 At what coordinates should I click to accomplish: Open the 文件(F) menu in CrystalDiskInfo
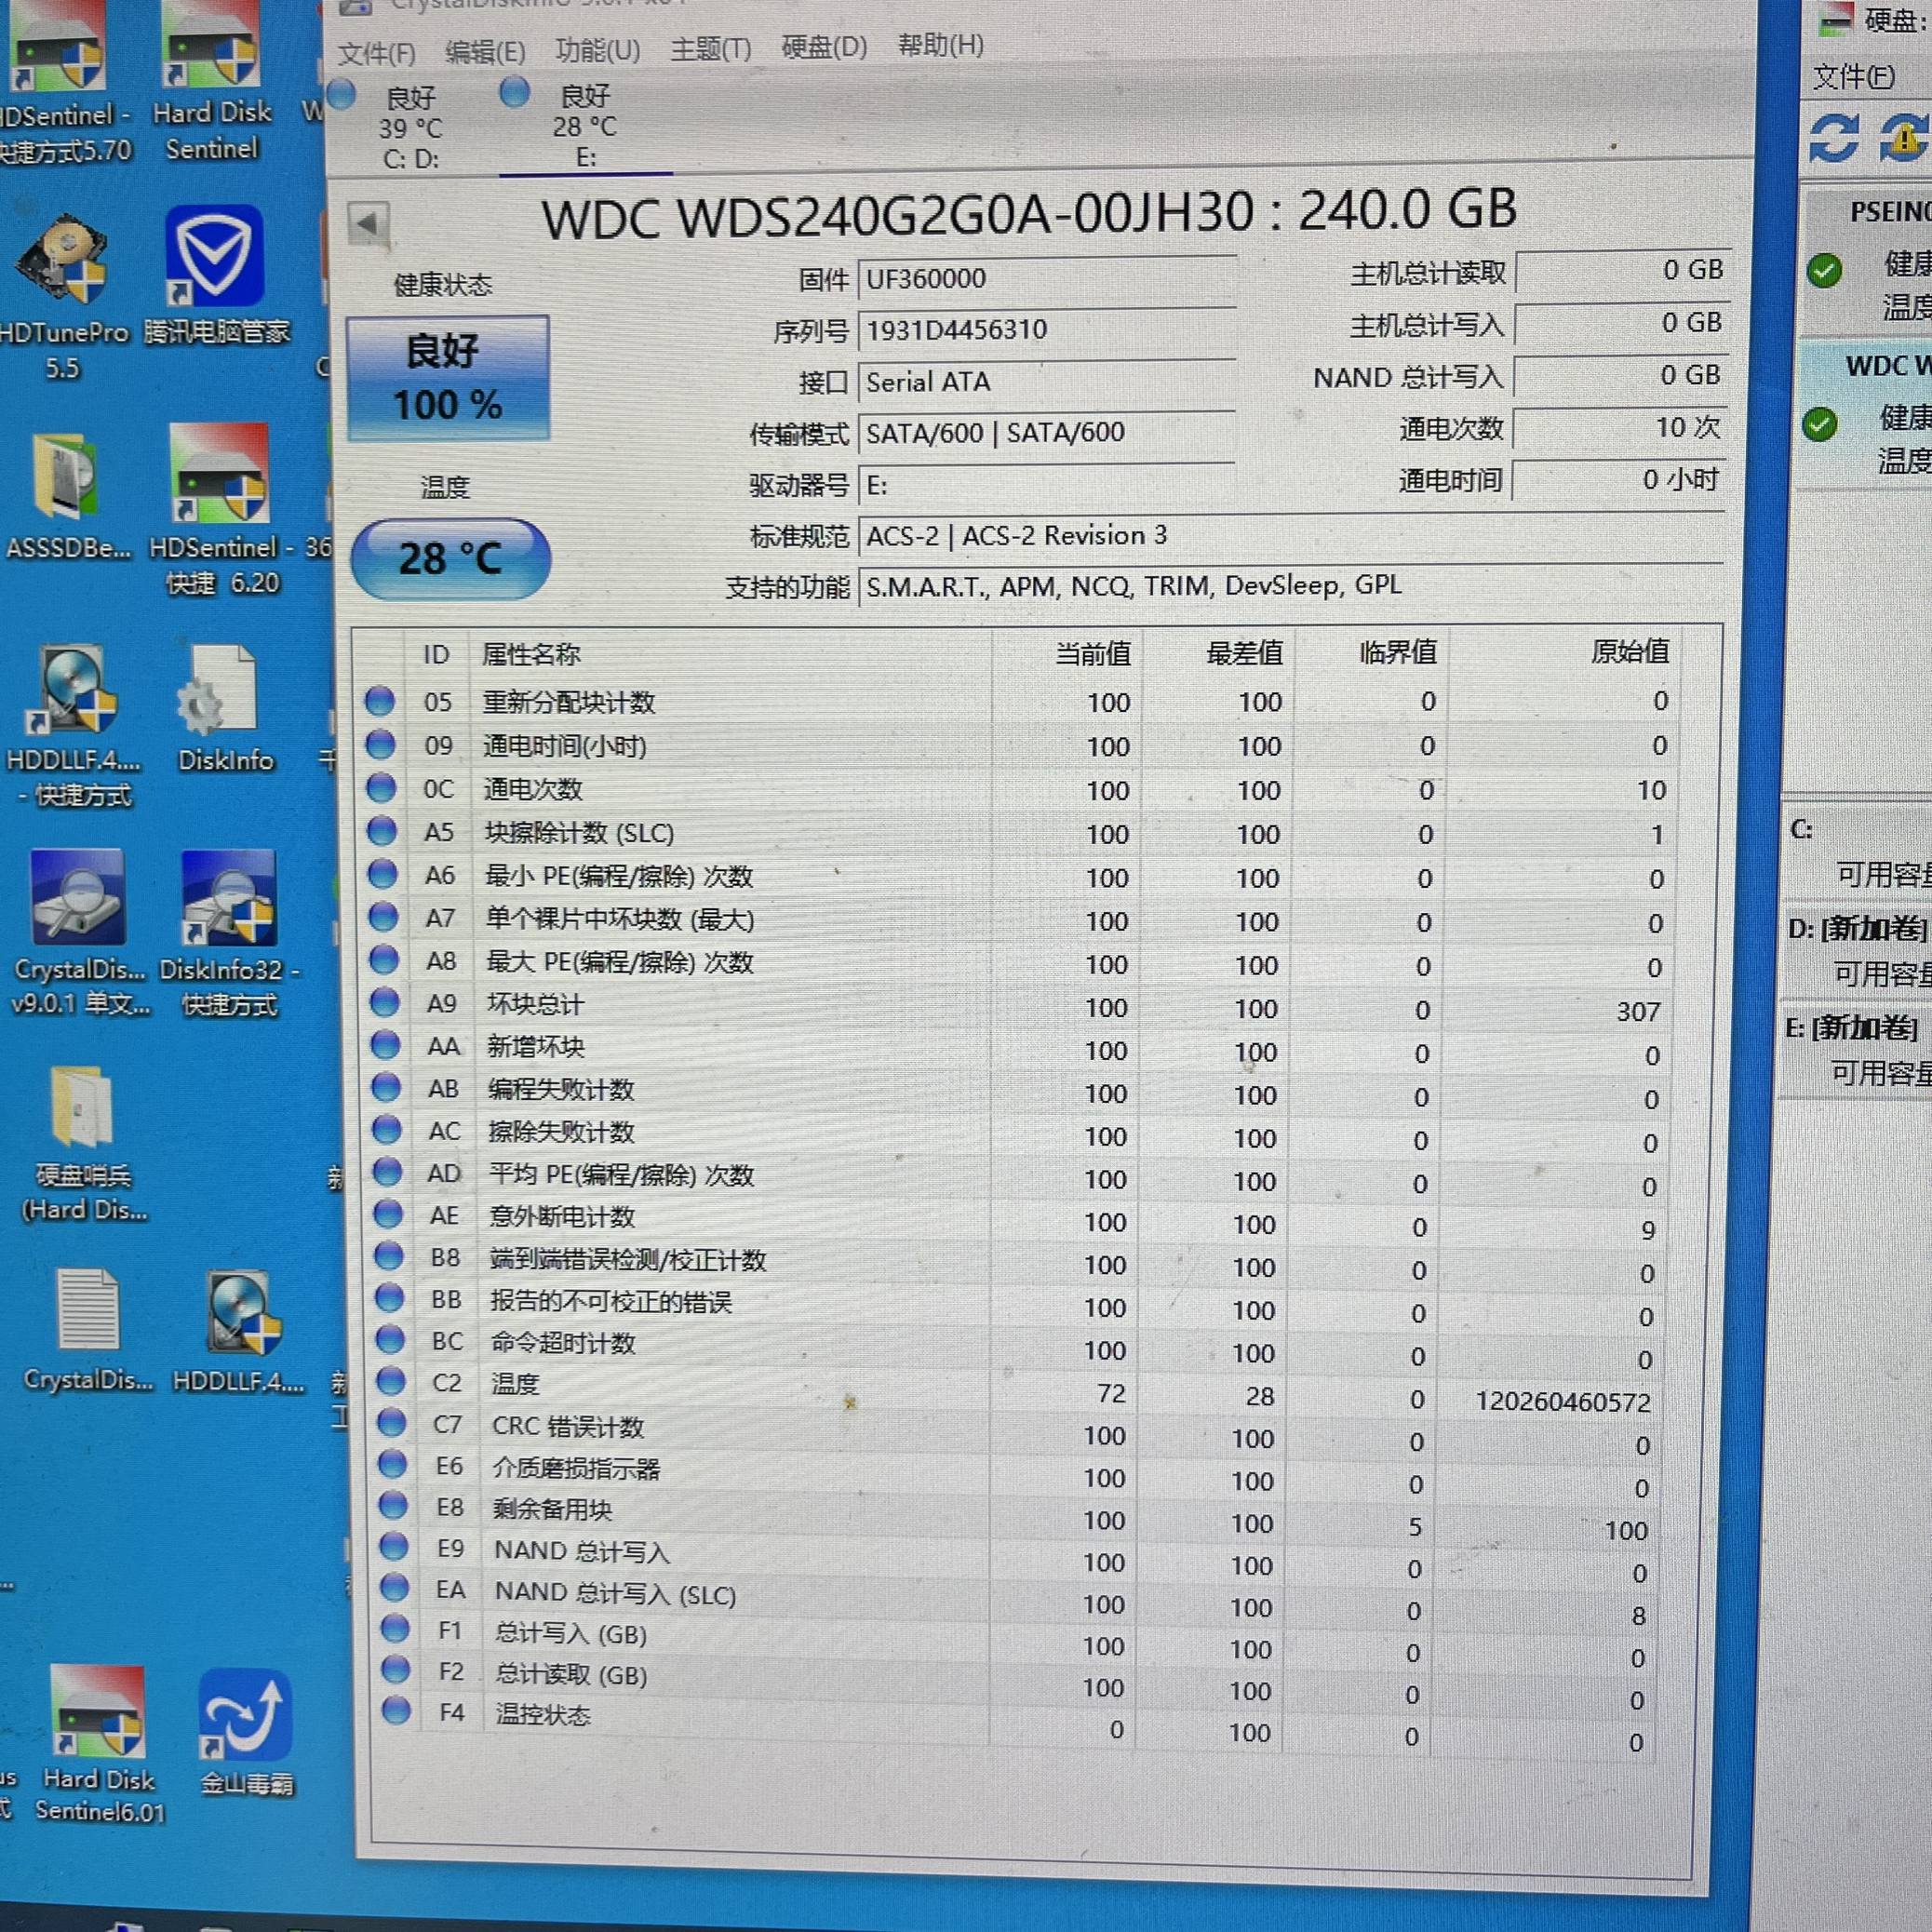click(x=376, y=52)
